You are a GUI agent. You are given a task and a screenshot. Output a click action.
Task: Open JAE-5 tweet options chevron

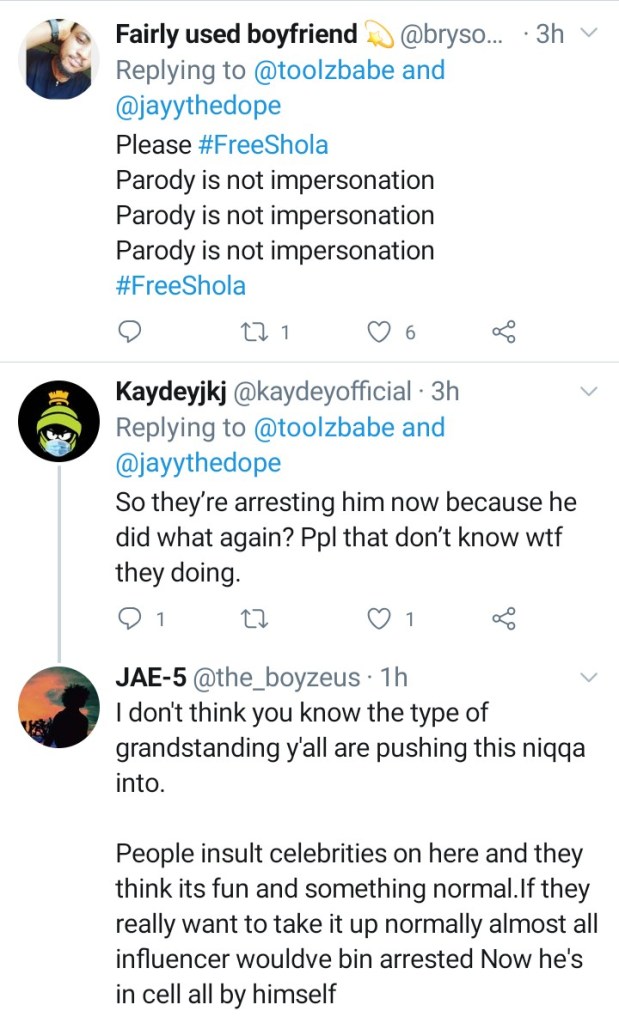588,677
